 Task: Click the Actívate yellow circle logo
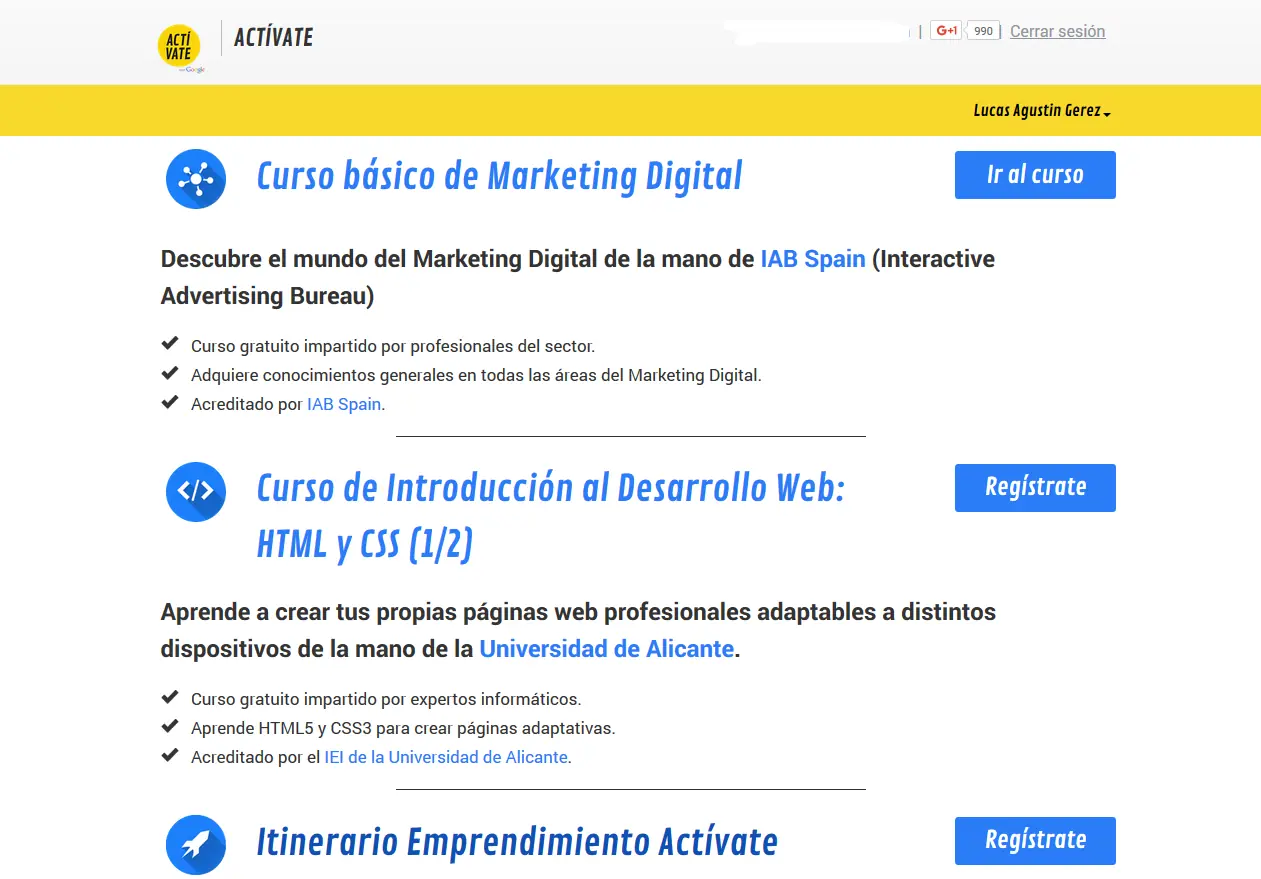pos(179,45)
